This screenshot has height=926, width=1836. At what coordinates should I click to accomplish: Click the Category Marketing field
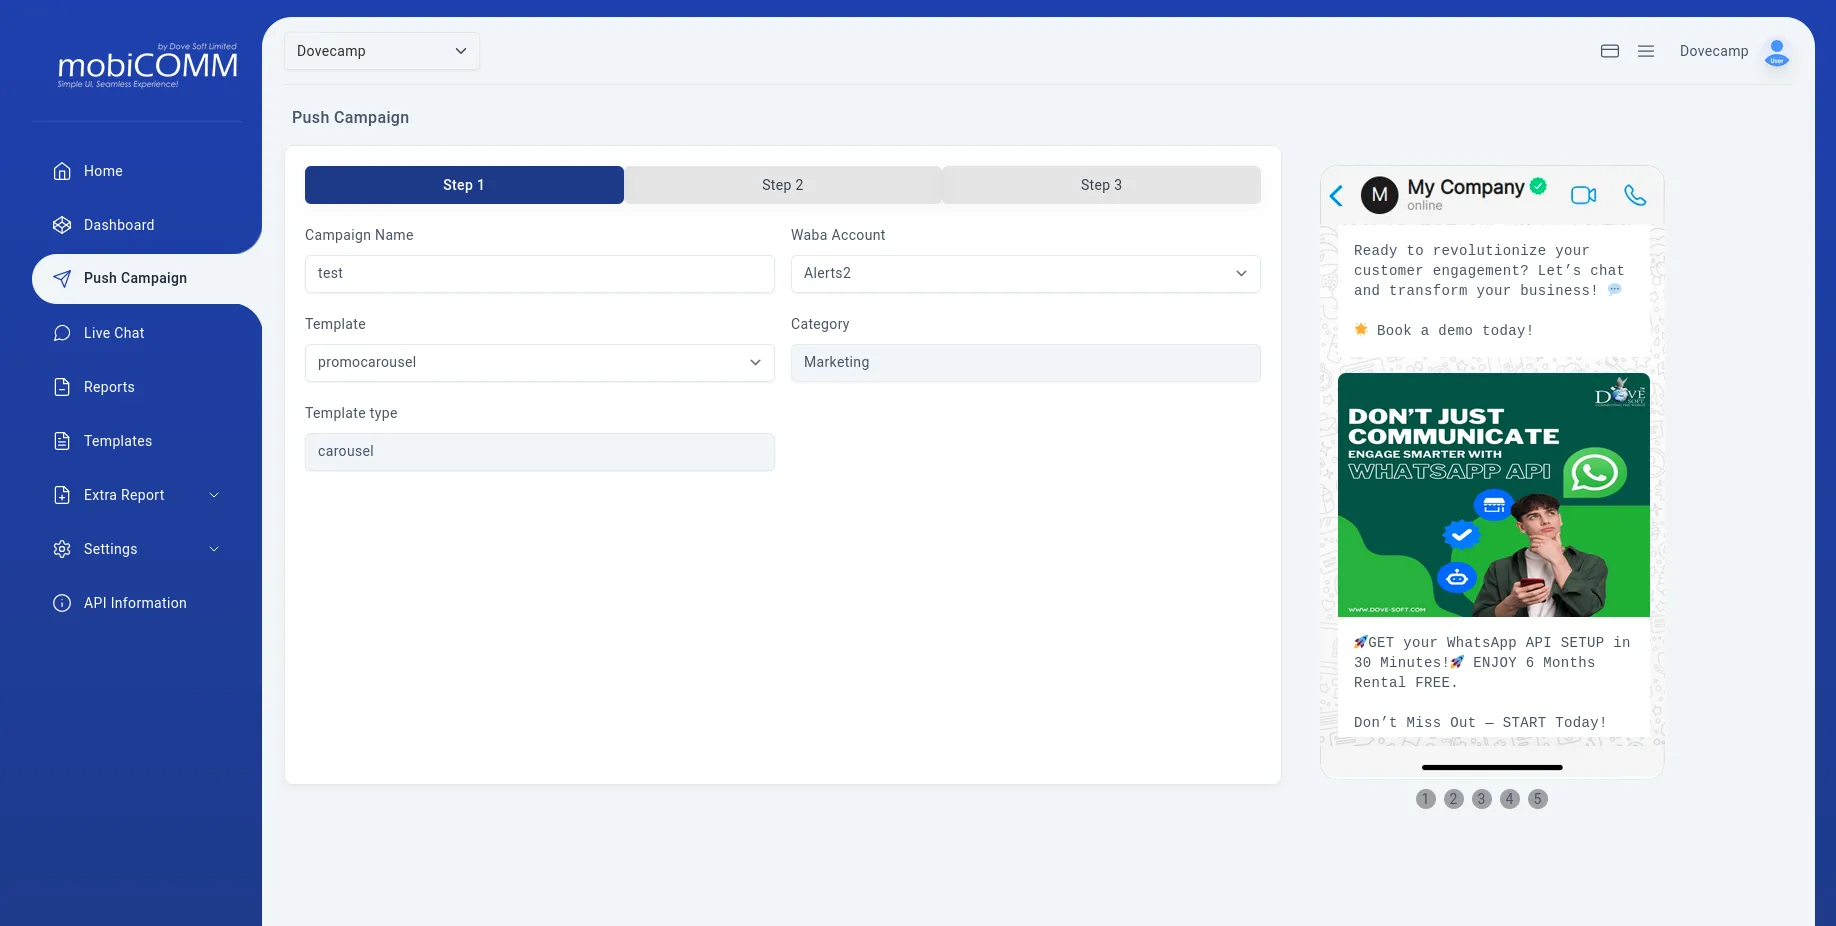[x=1026, y=363]
